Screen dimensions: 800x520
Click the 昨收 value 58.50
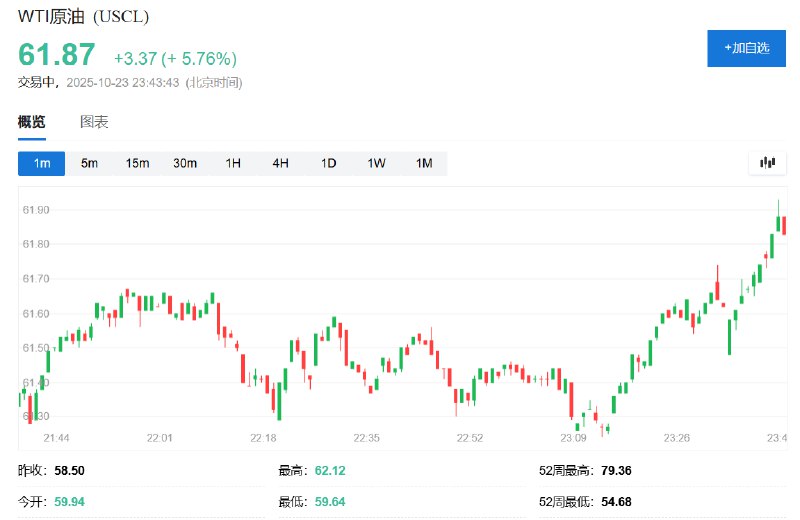tap(69, 471)
